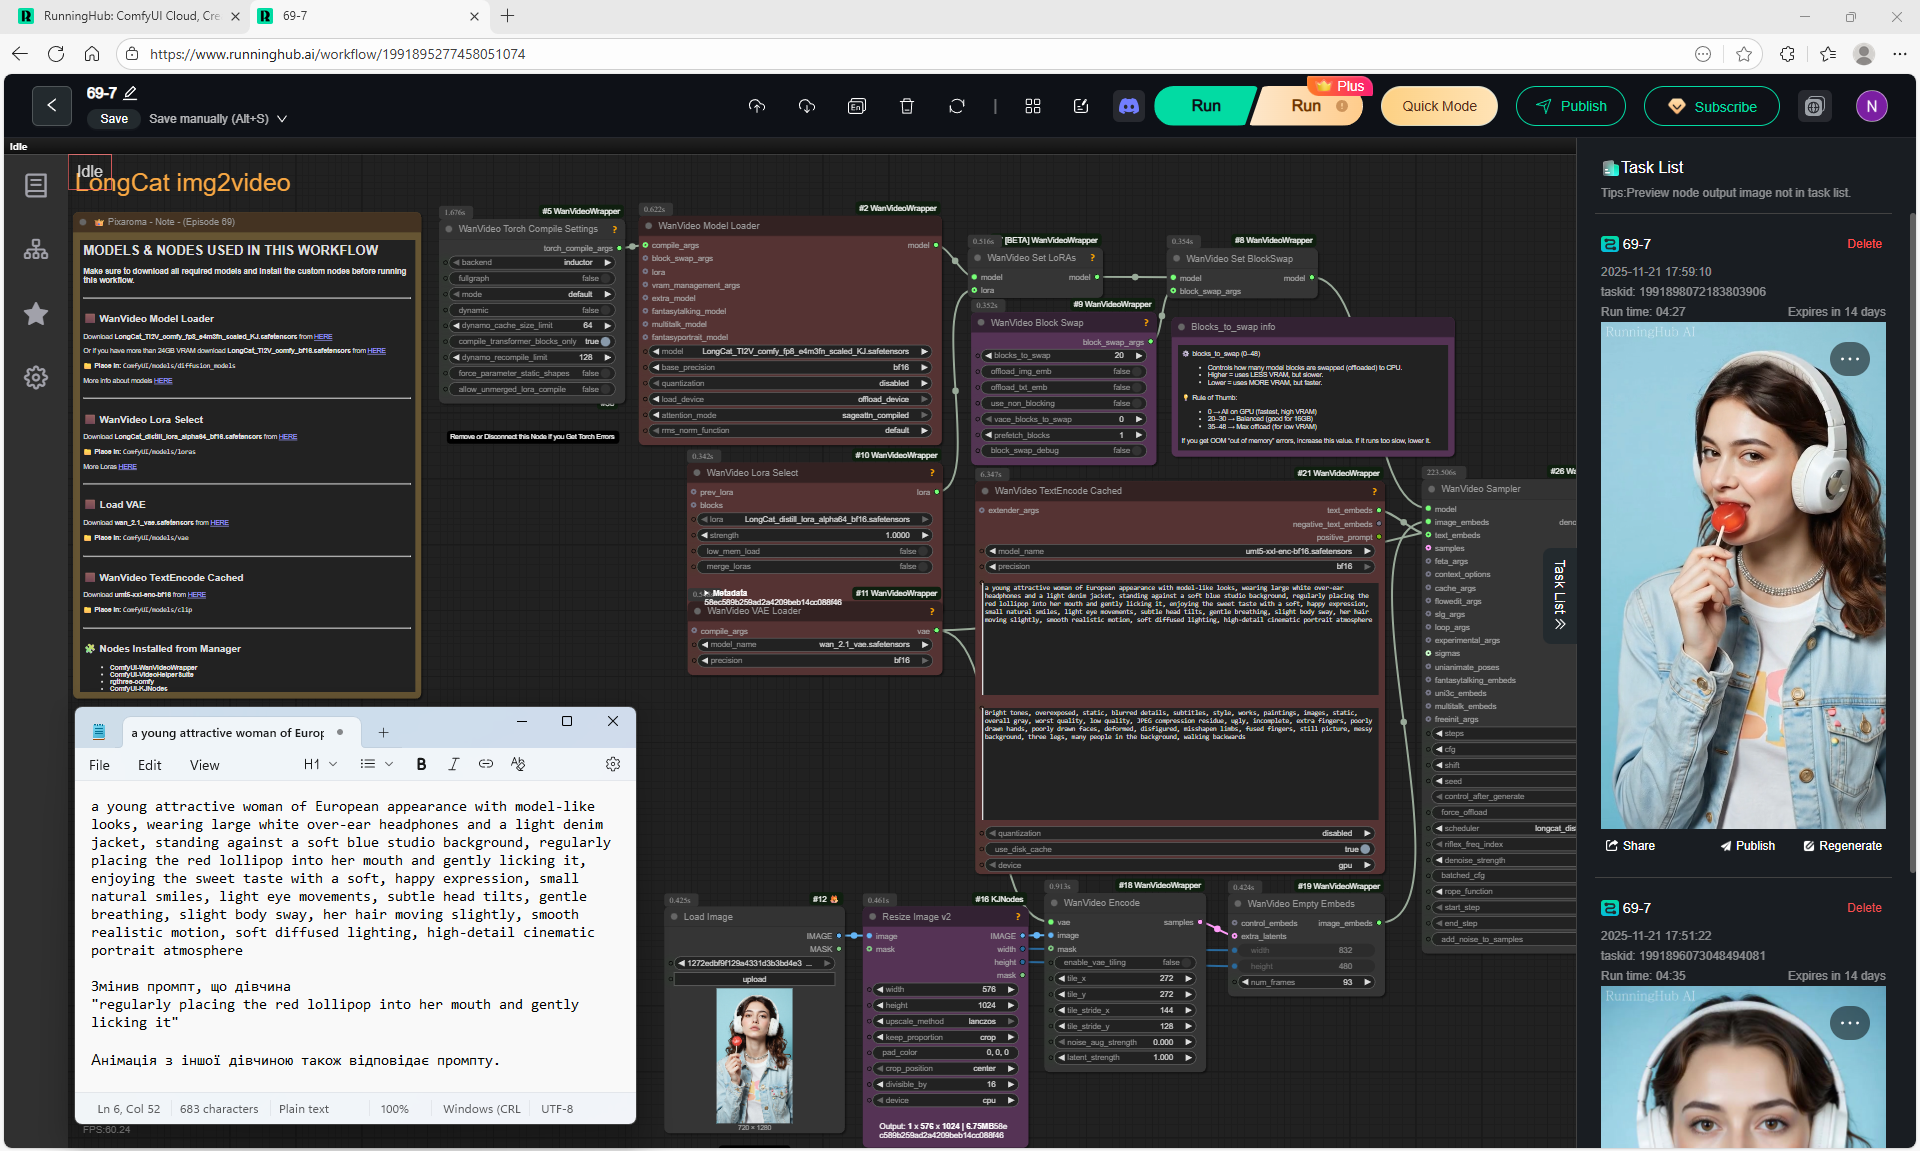Click the cloud download icon in toolbar
Image resolution: width=1920 pixels, height=1151 pixels.
point(807,106)
